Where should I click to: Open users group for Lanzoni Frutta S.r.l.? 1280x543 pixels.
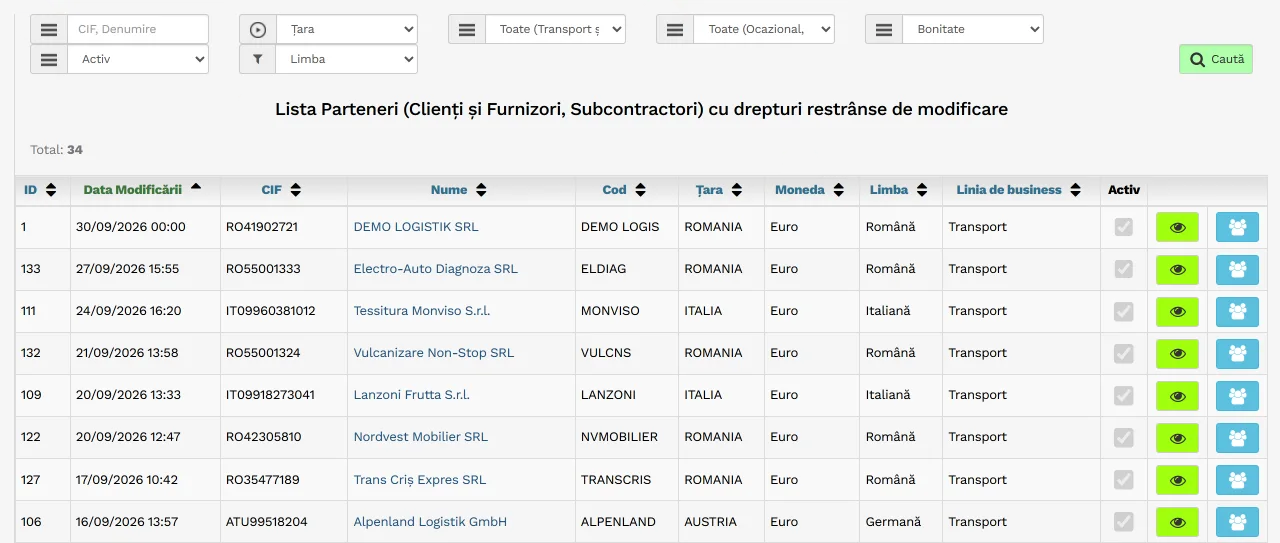(x=1237, y=395)
